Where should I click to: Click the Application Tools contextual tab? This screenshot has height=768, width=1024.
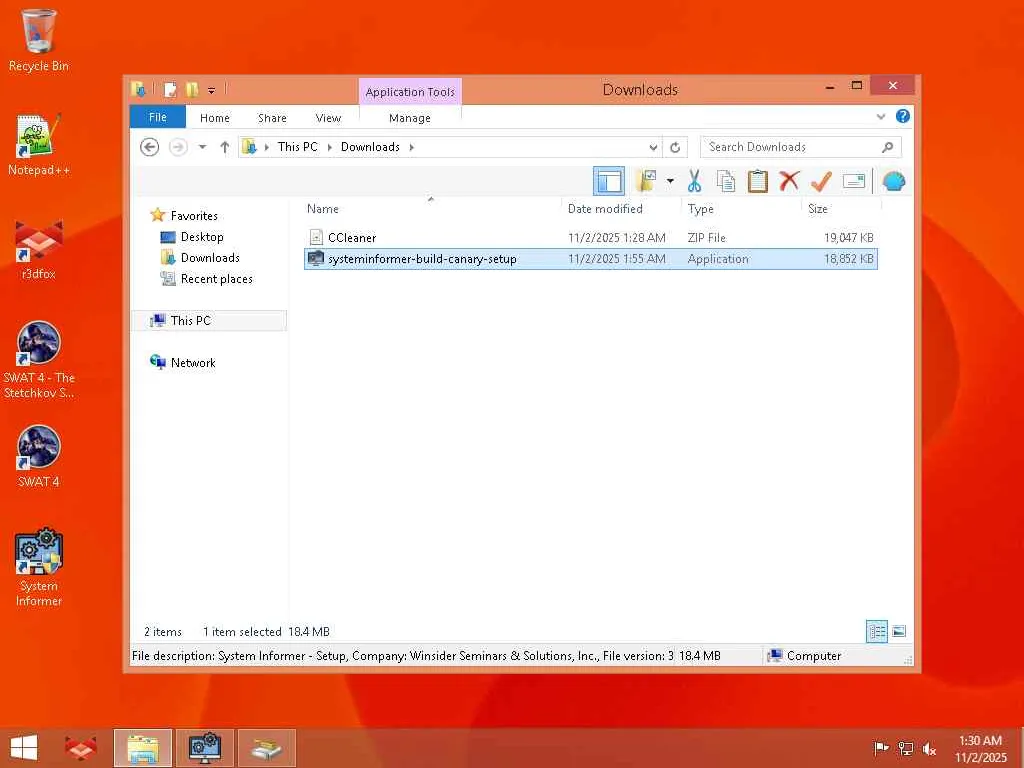pos(410,91)
